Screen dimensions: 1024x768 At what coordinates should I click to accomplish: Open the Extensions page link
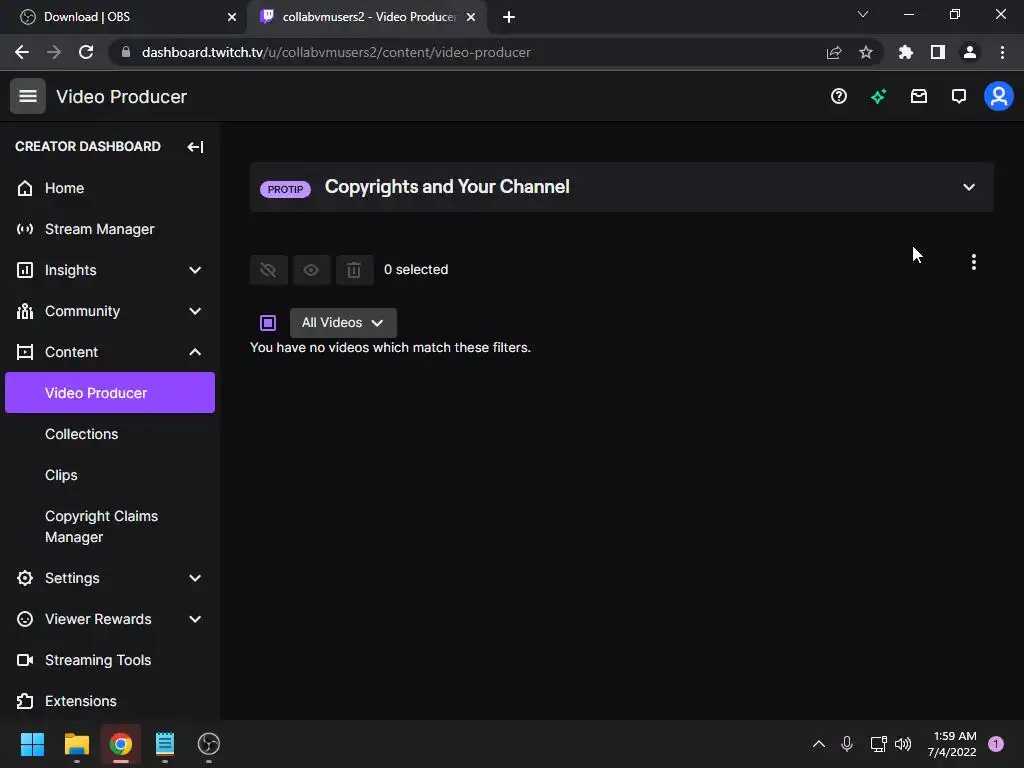[81, 701]
